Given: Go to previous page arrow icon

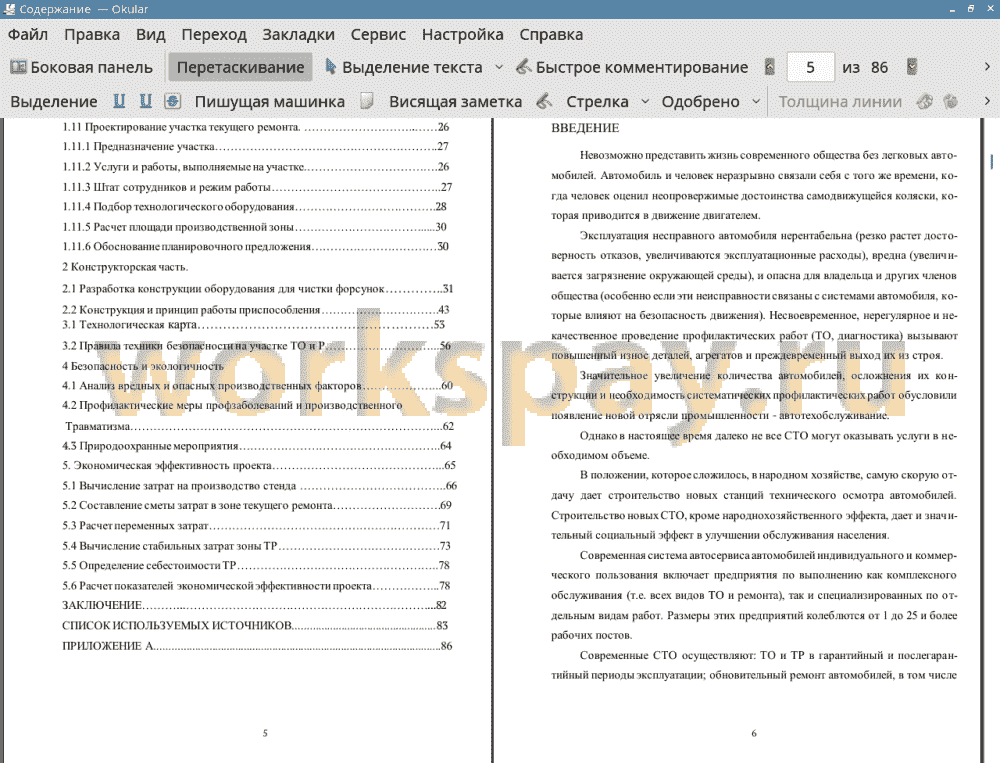Looking at the screenshot, I should click(x=770, y=67).
